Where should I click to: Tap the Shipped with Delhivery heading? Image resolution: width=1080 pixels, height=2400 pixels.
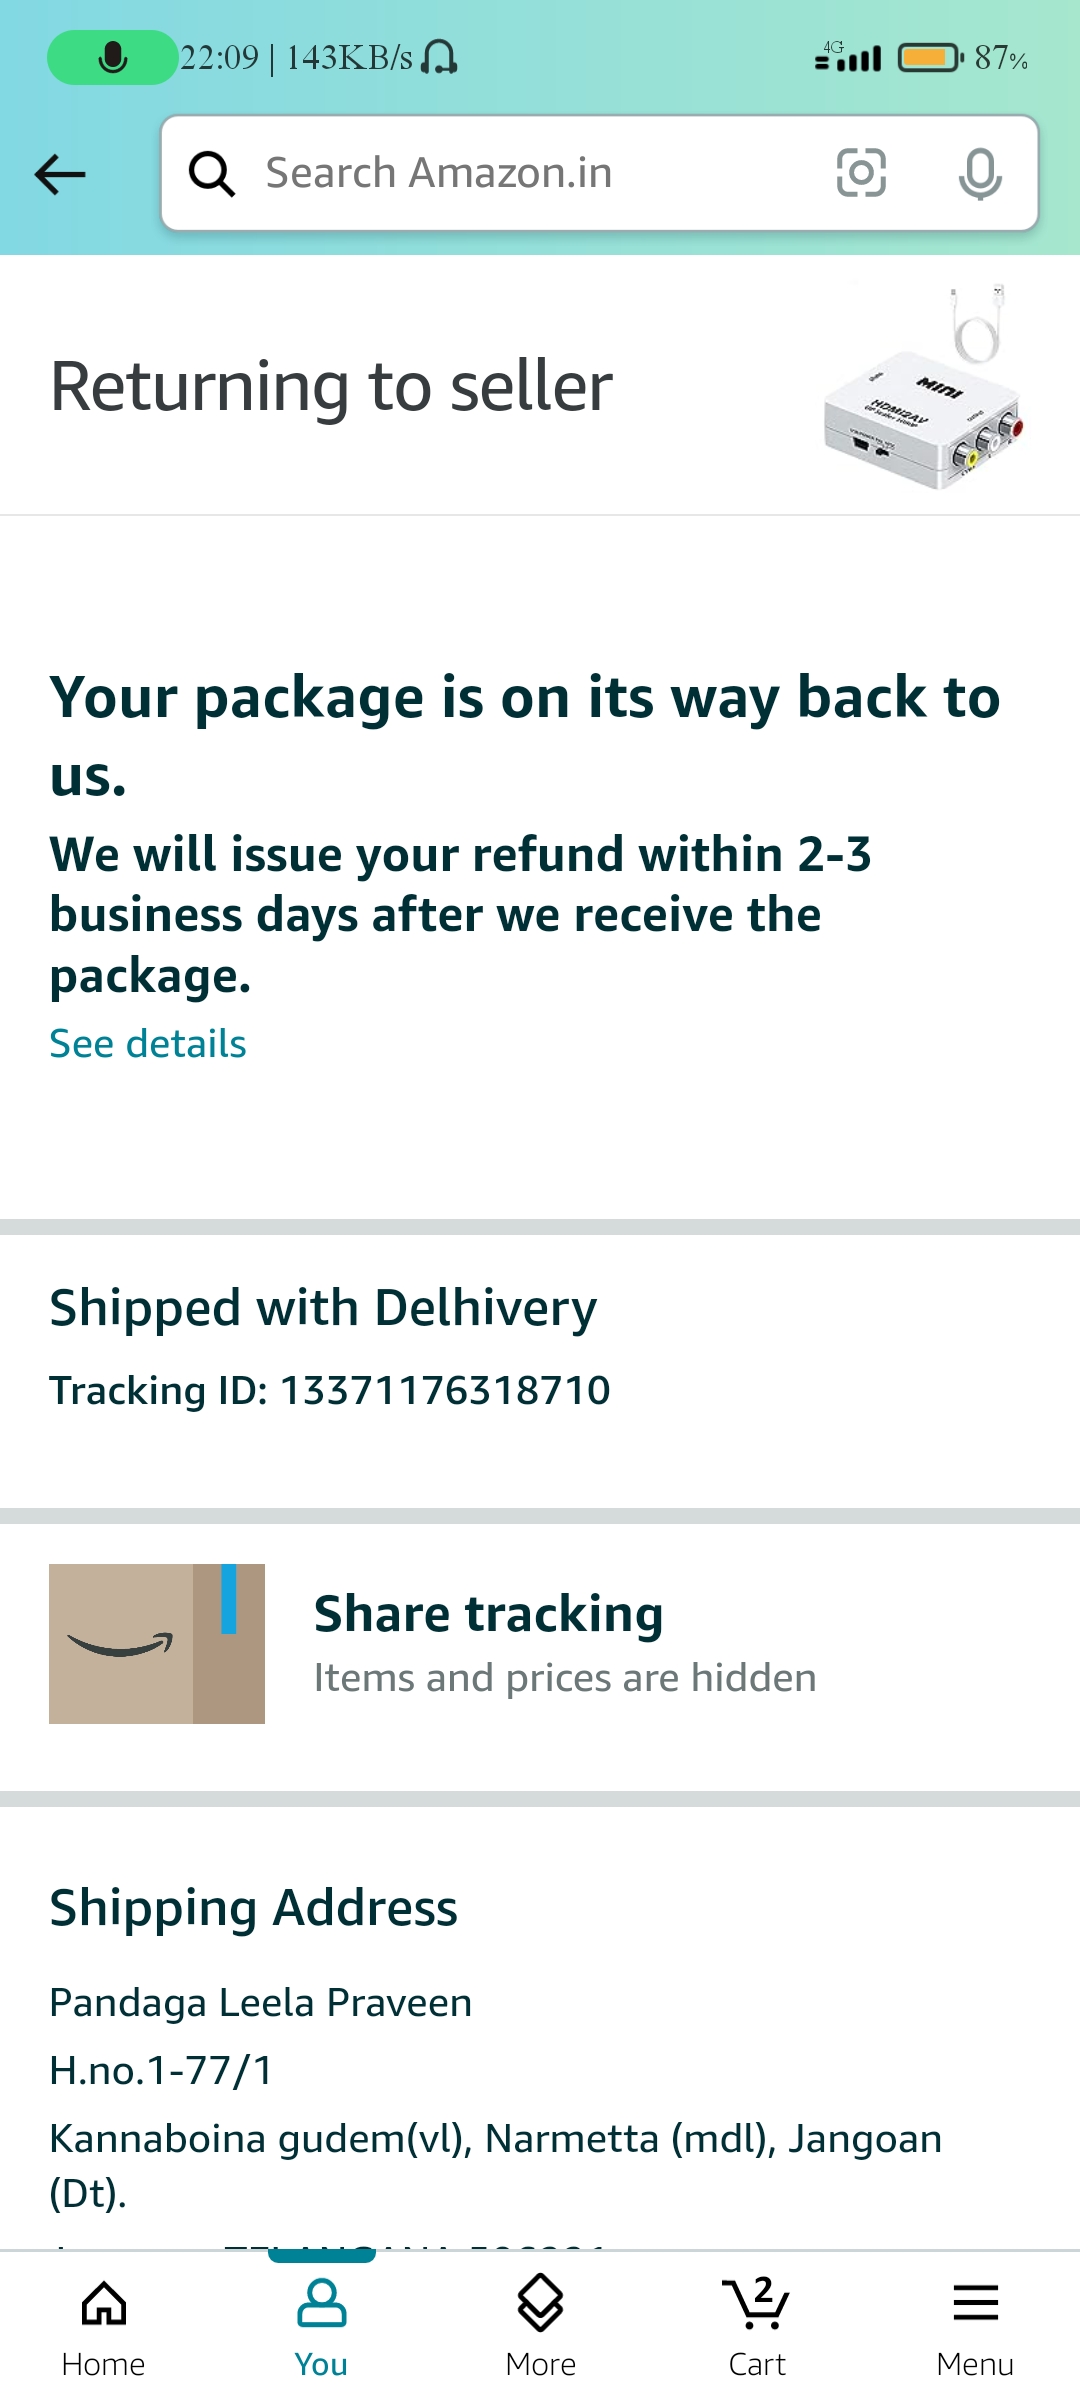coord(323,1308)
